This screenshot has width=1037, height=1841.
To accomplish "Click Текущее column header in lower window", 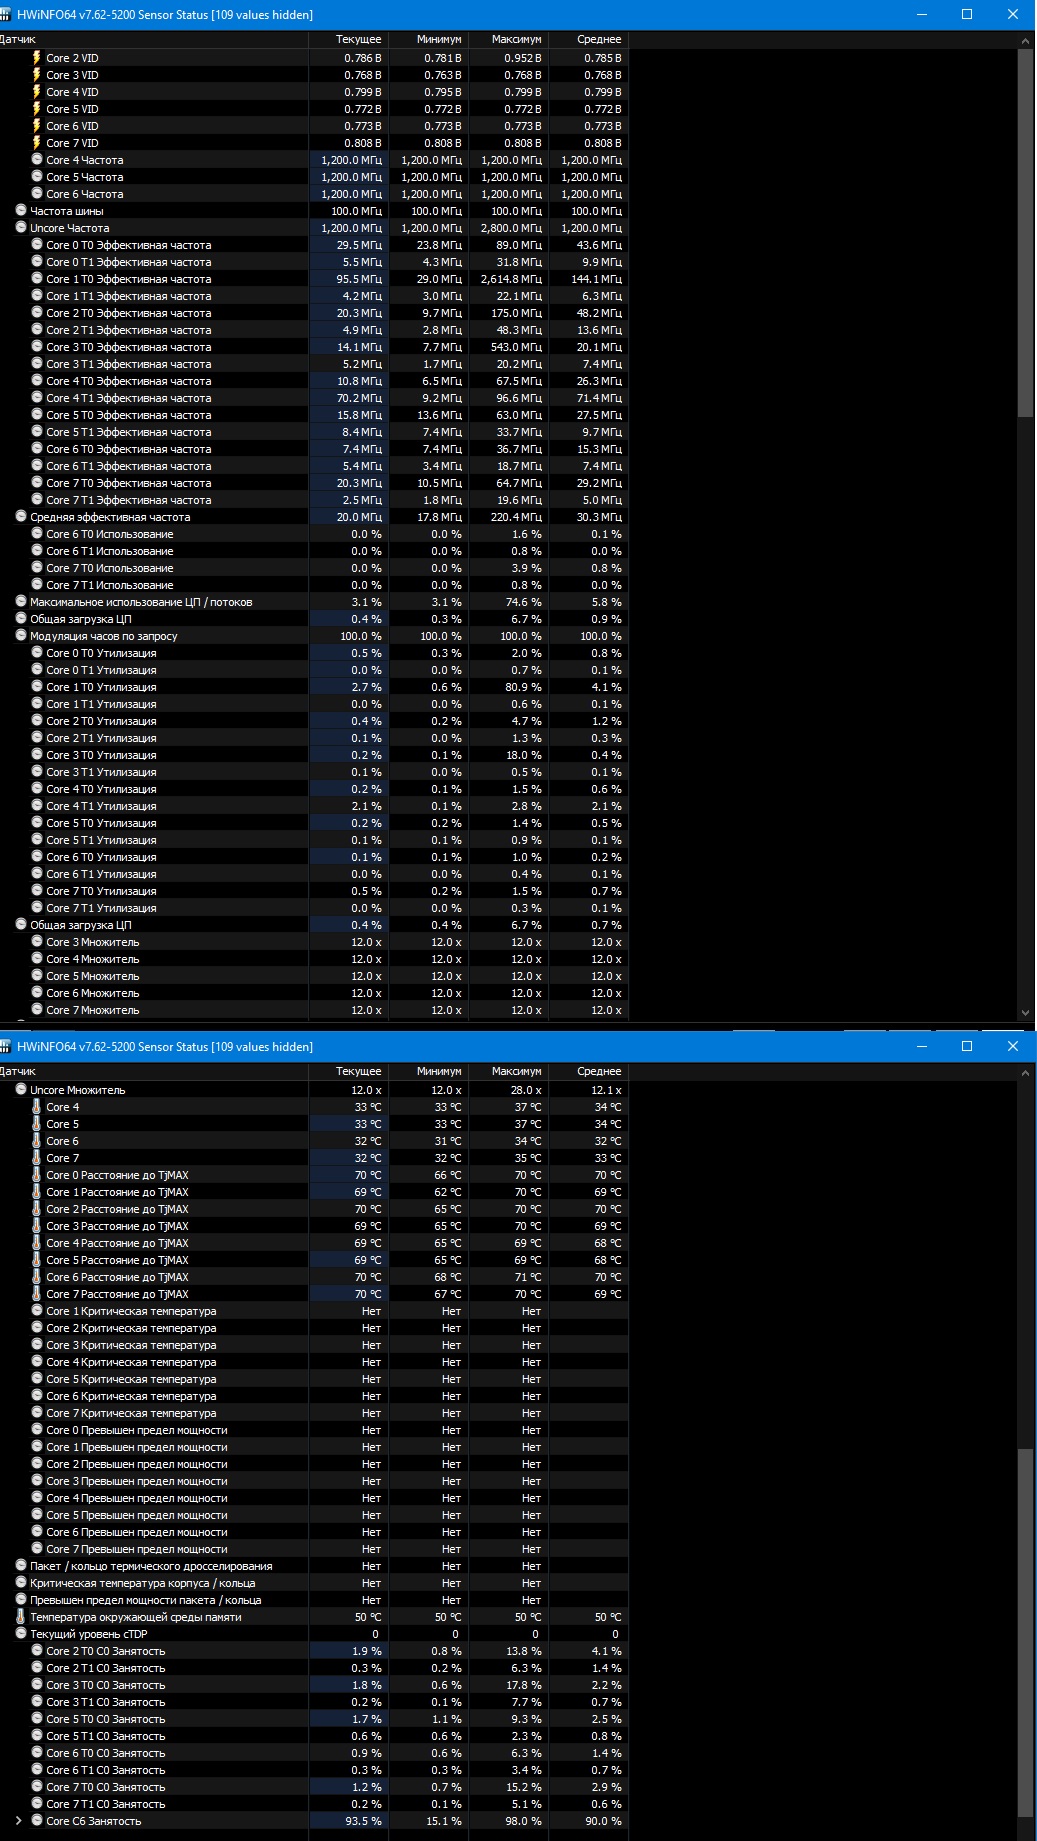I will pos(348,1071).
